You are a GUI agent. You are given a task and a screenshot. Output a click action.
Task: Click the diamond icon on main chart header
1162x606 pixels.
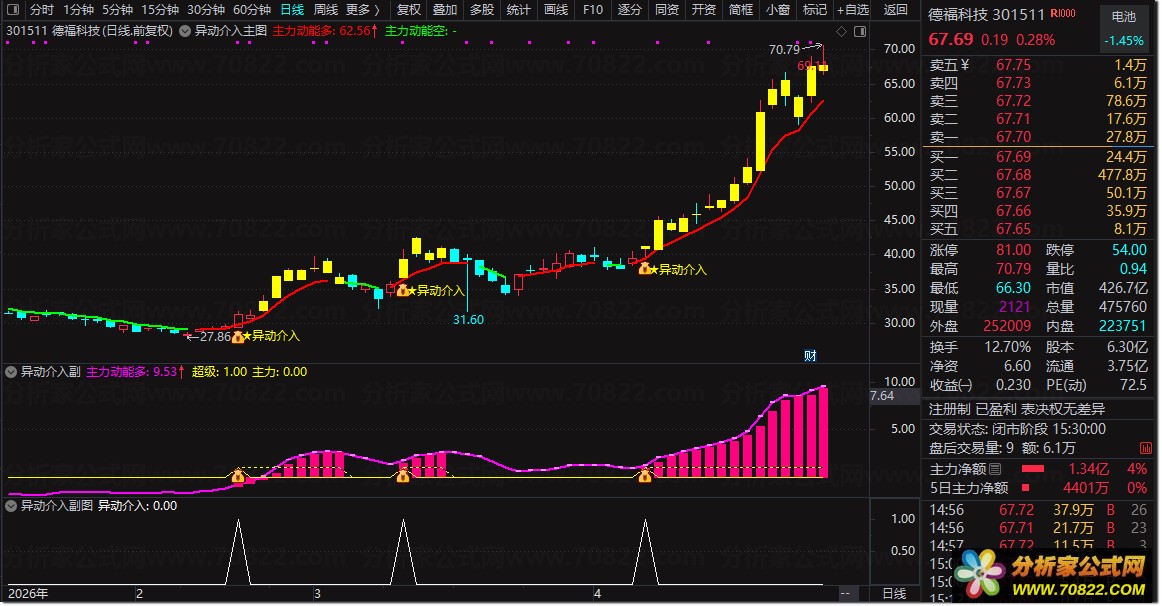point(841,31)
